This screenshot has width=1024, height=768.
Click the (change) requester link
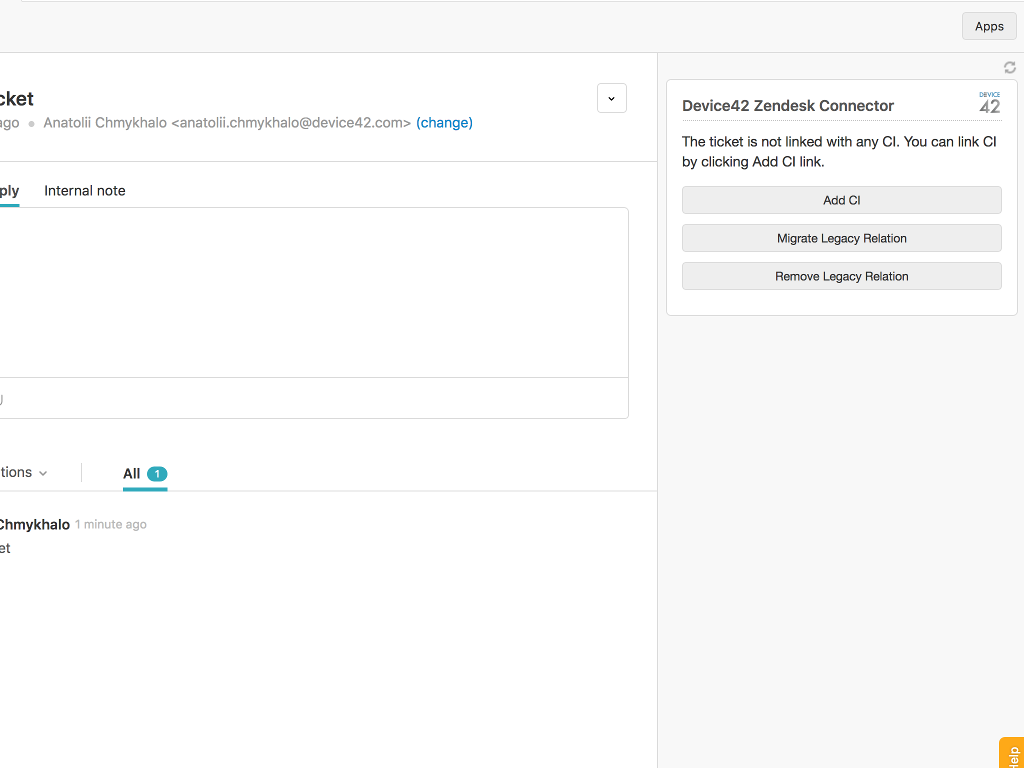pyautogui.click(x=444, y=123)
